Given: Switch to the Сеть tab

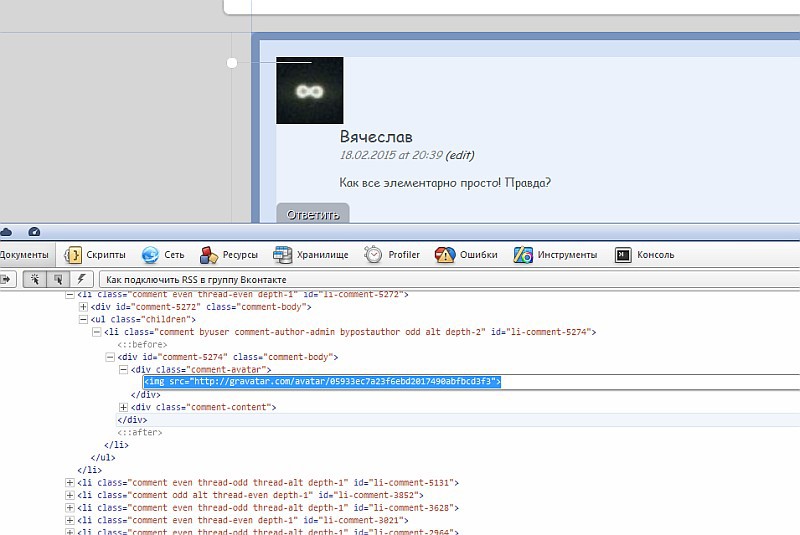Looking at the screenshot, I should coord(163,254).
